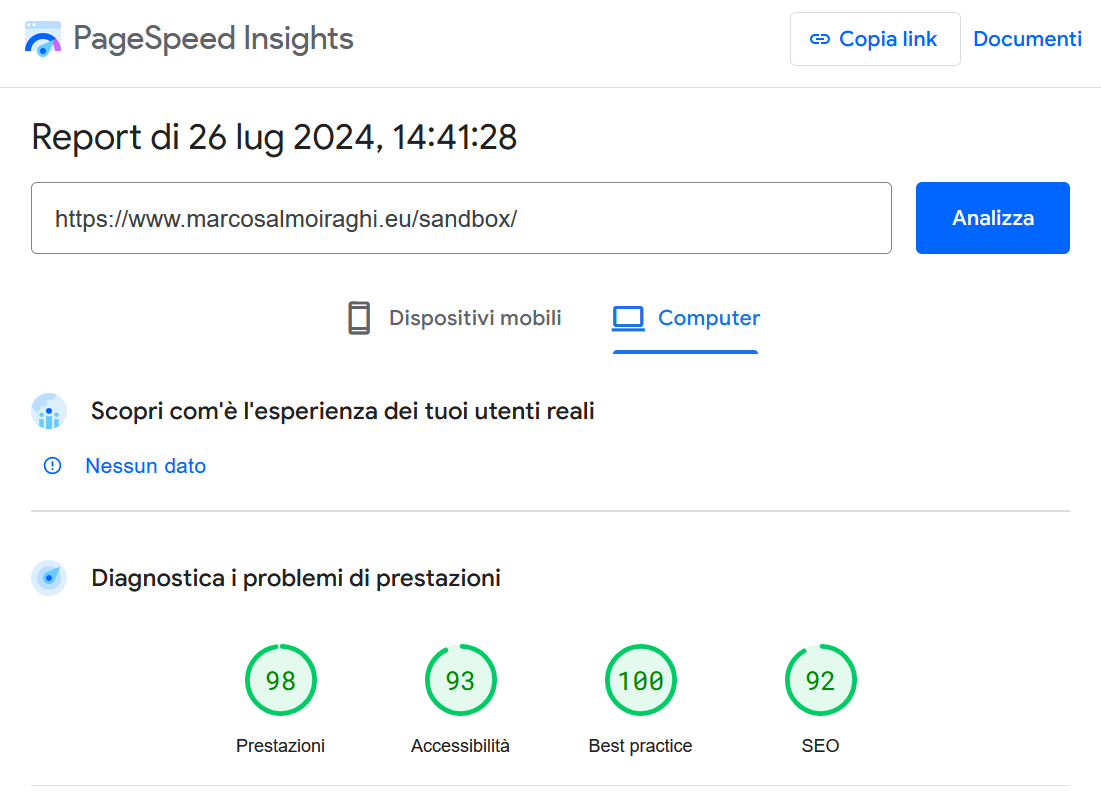Image resolution: width=1101 pixels, height=809 pixels.
Task: Click the real users experience icon
Action: (x=49, y=411)
